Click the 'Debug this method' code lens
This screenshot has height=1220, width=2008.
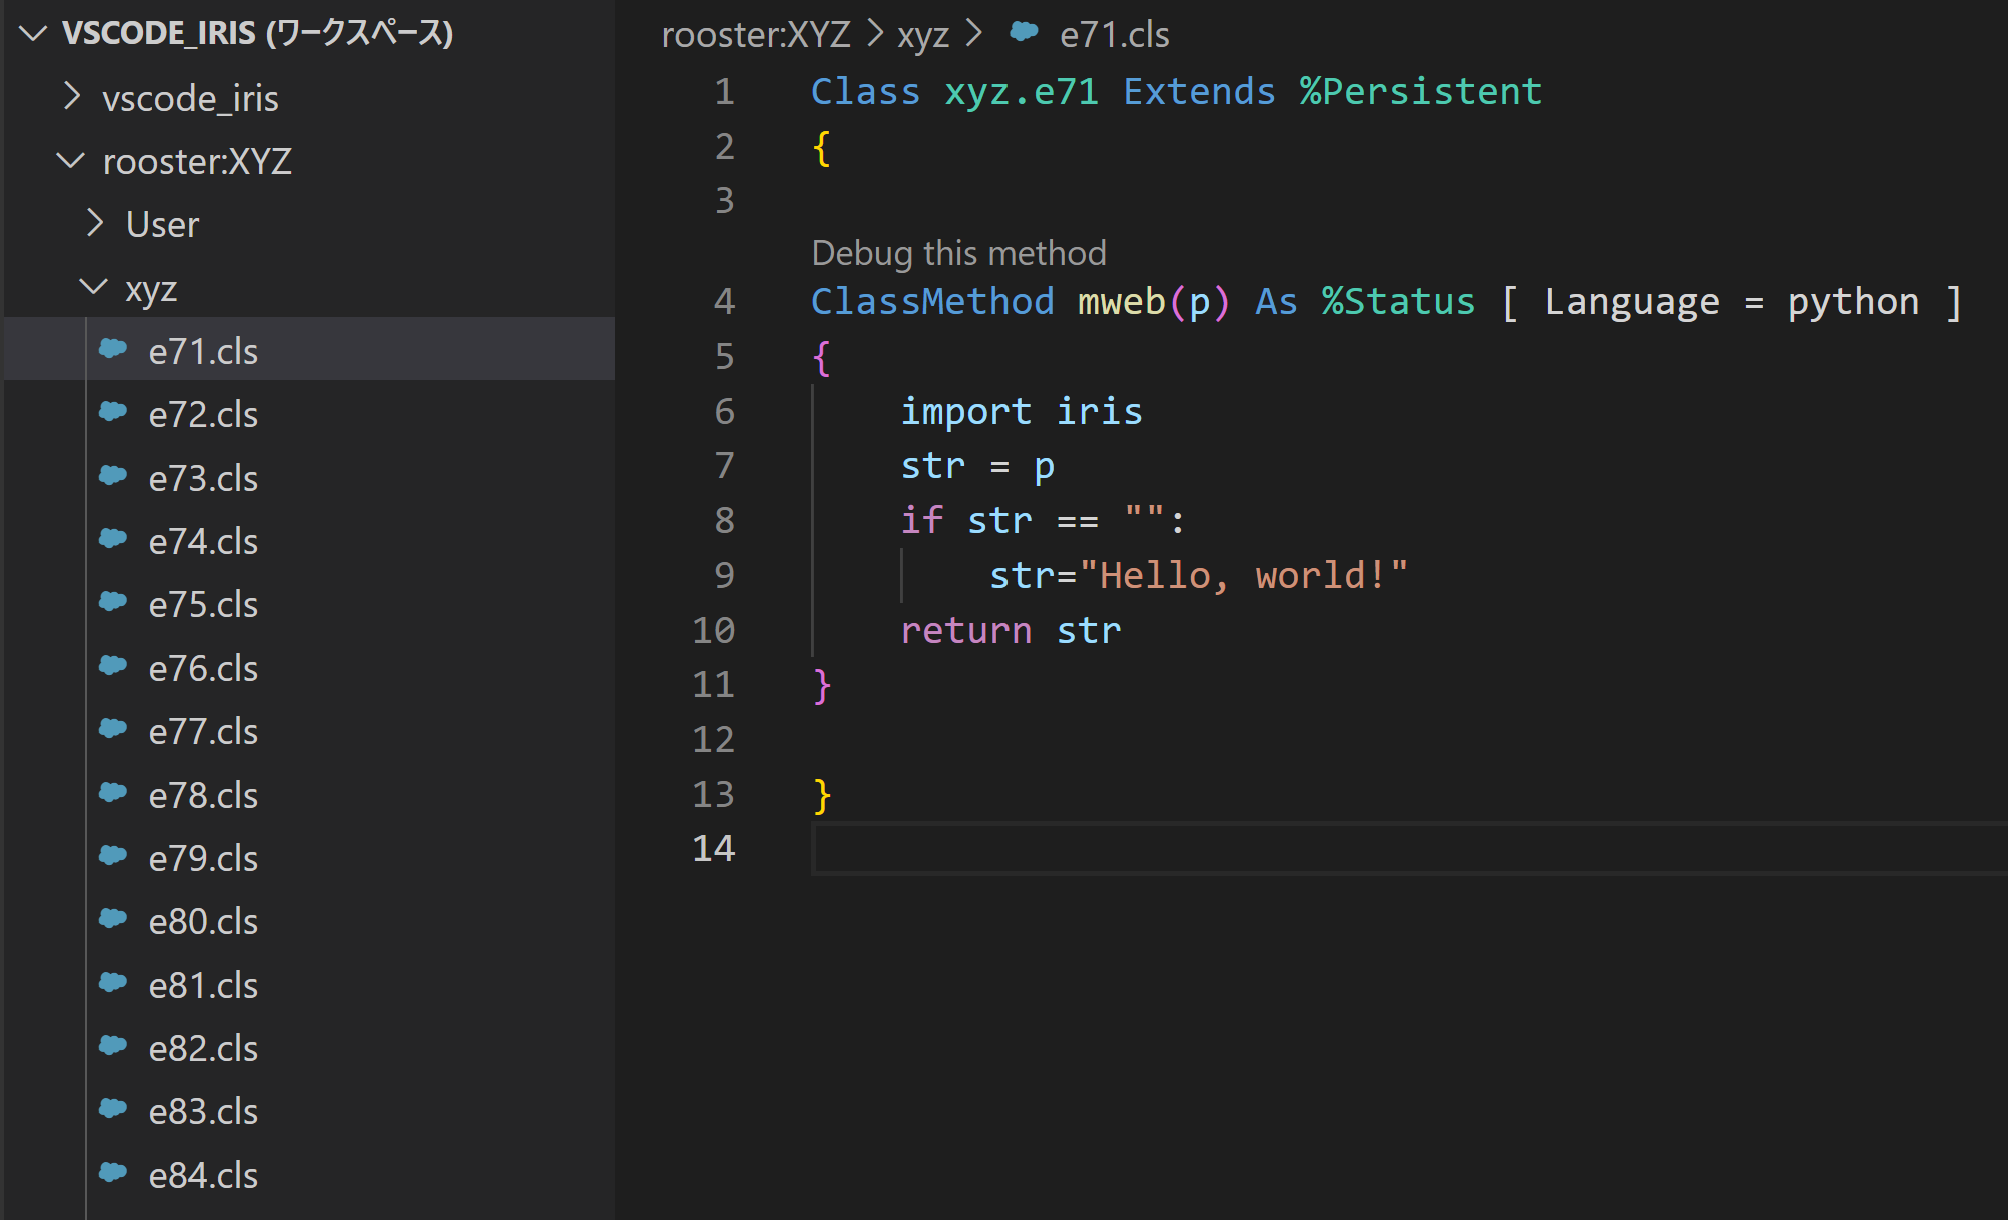(958, 253)
